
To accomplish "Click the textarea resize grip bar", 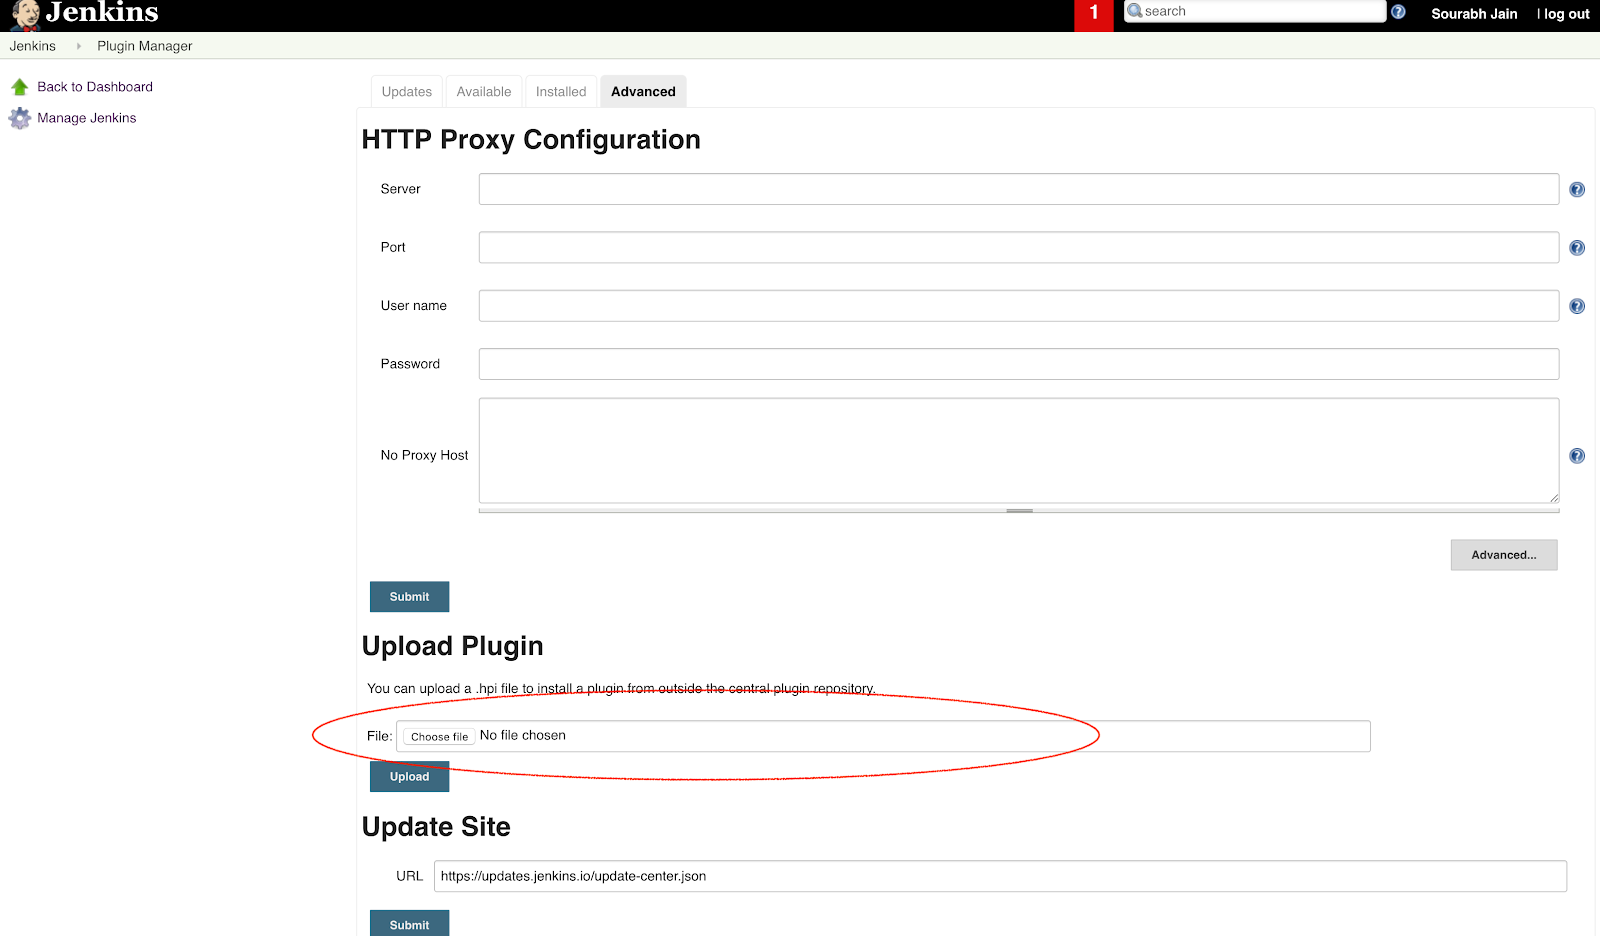I will tap(1019, 510).
